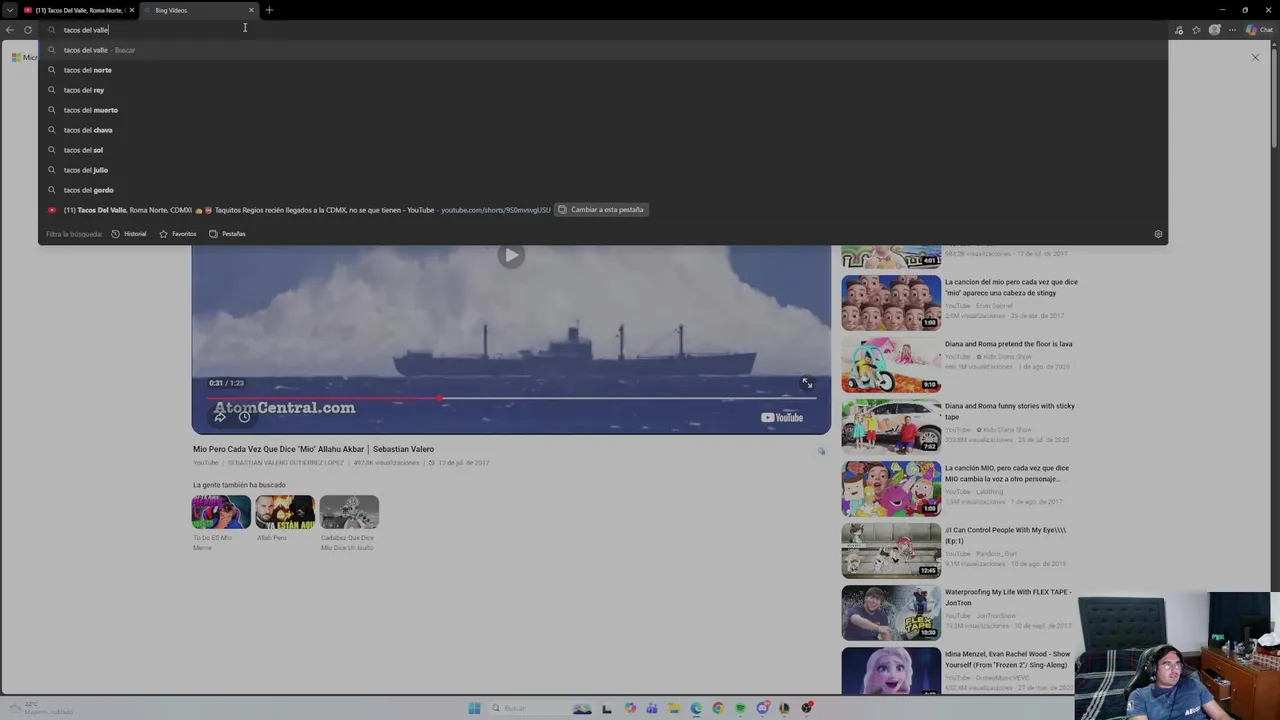1280x720 pixels.
Task: Seek on the video progress bar
Action: tap(511, 398)
